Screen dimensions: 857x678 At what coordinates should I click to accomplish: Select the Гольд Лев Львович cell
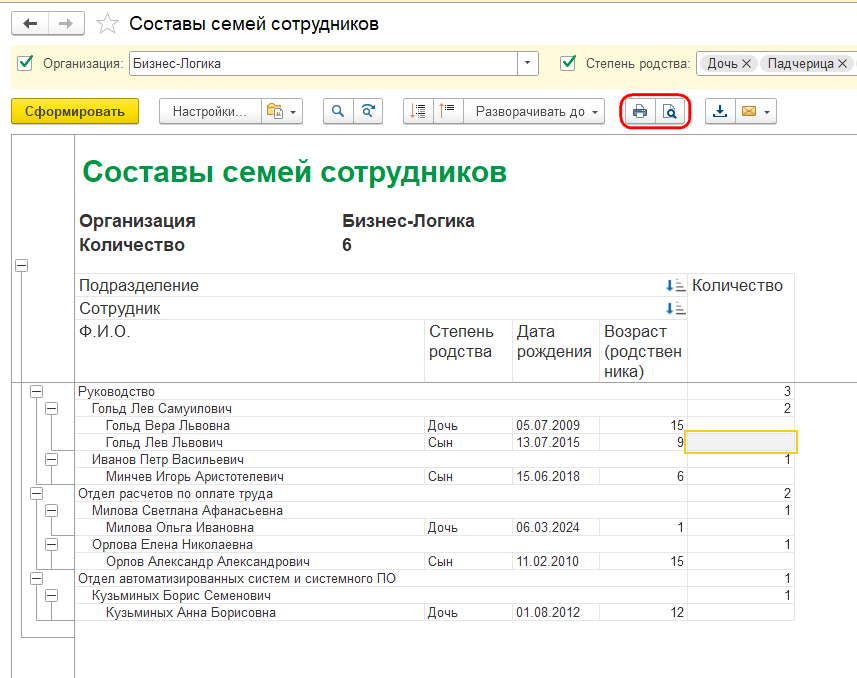[250, 442]
